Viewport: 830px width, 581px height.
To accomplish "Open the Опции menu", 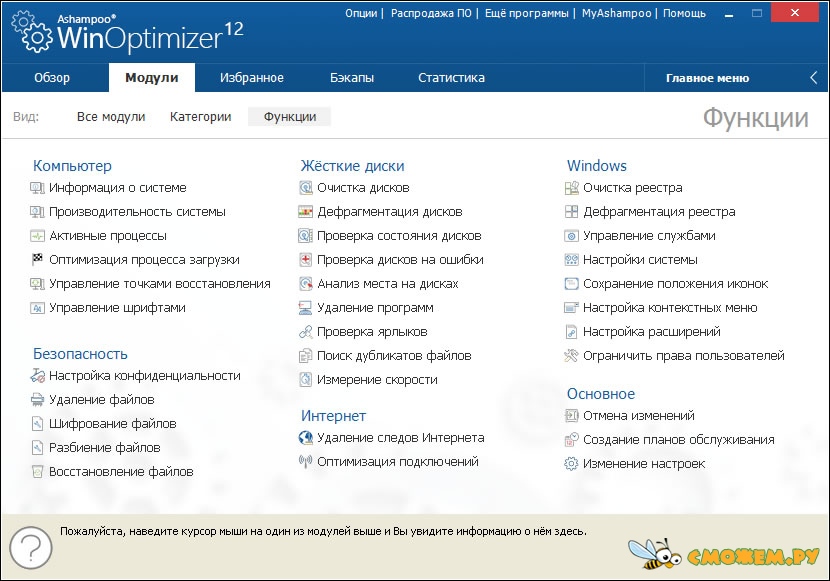I will coord(361,13).
